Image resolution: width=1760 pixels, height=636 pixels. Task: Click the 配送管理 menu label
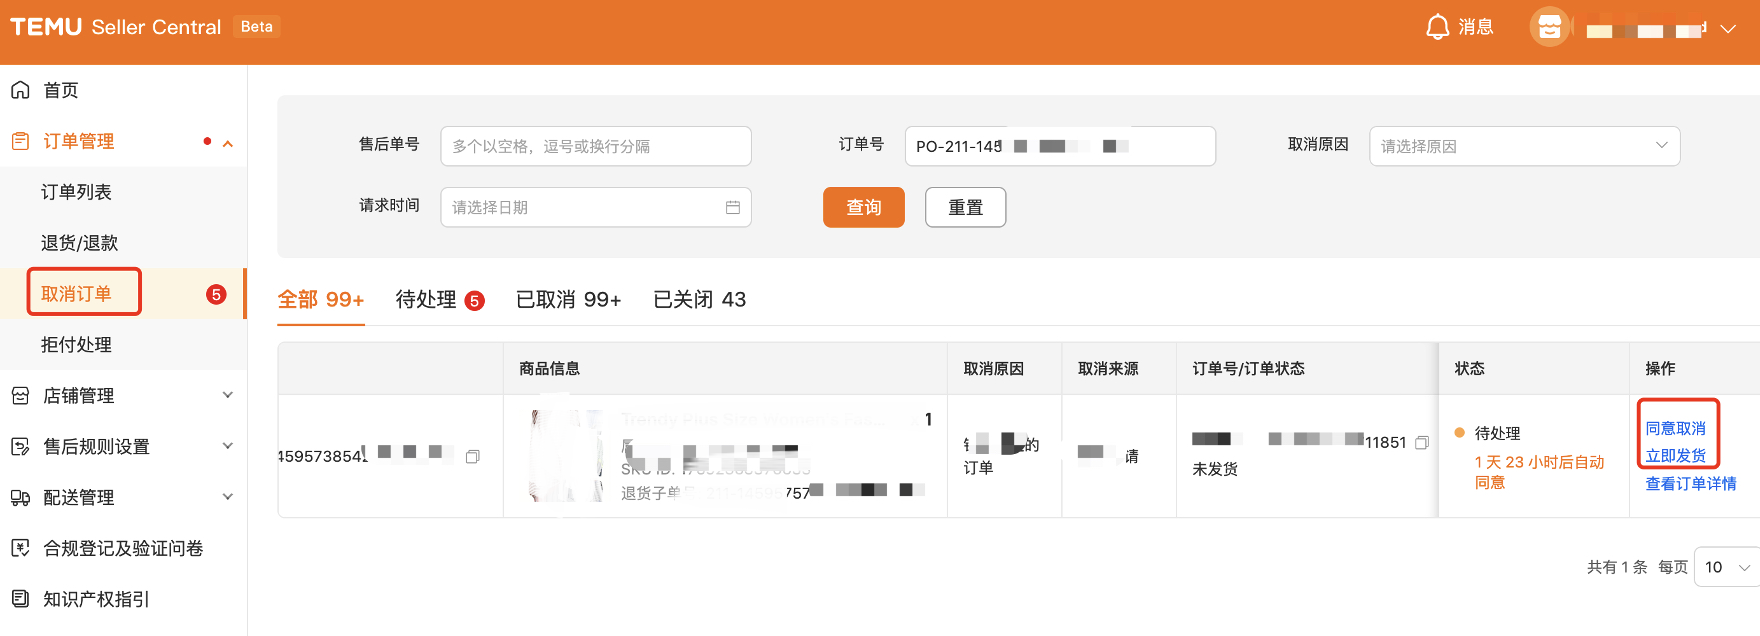click(79, 498)
